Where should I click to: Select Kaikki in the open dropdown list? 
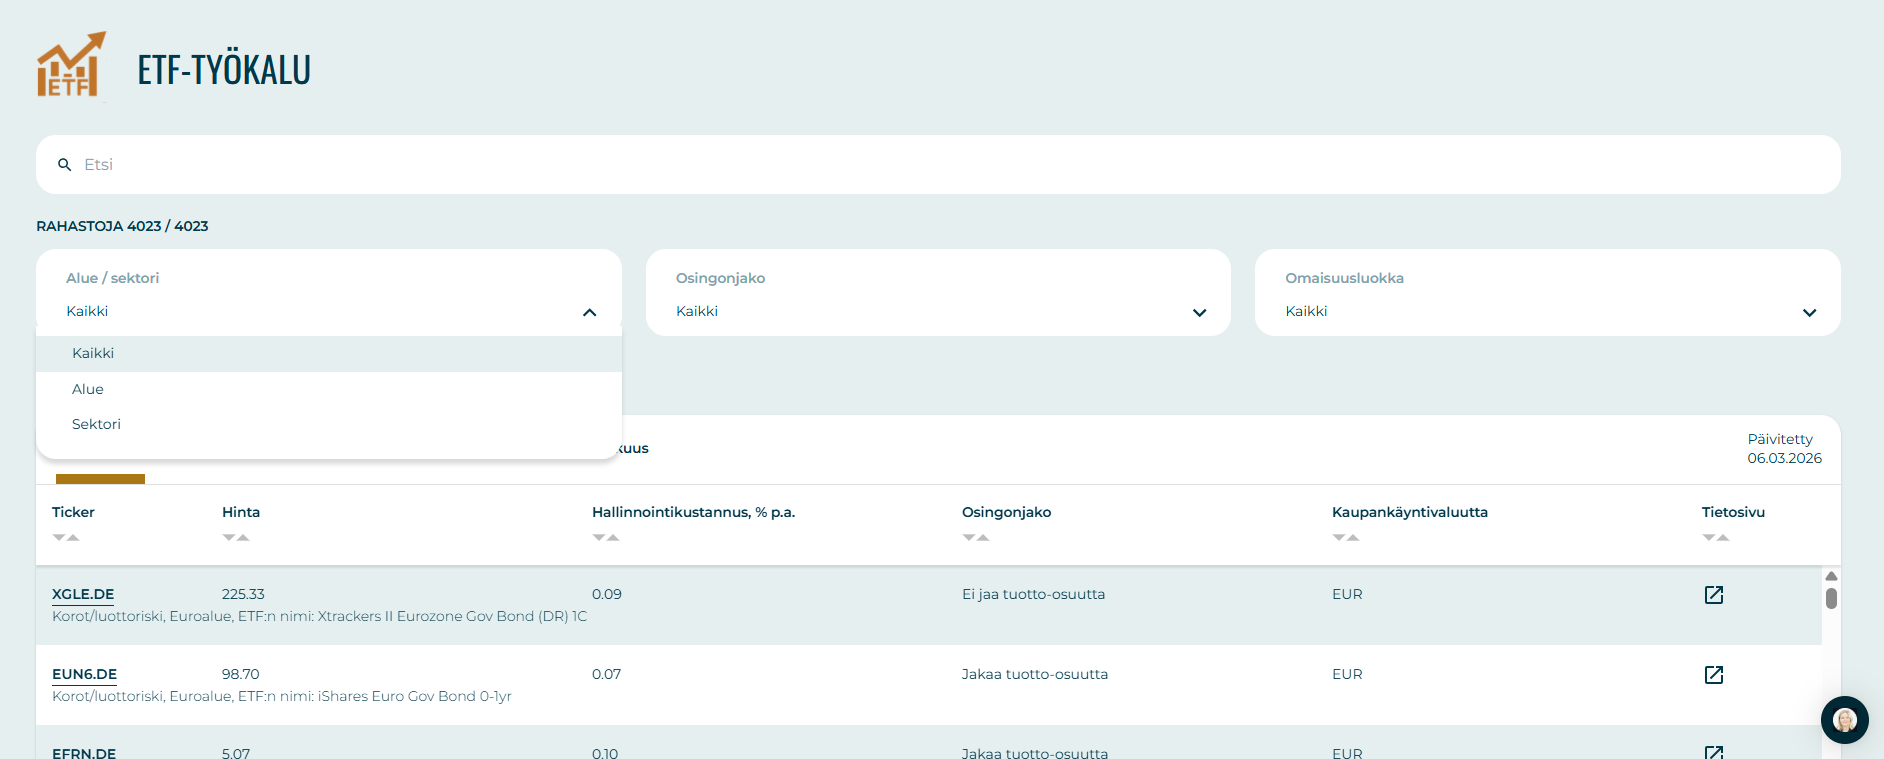coord(93,354)
